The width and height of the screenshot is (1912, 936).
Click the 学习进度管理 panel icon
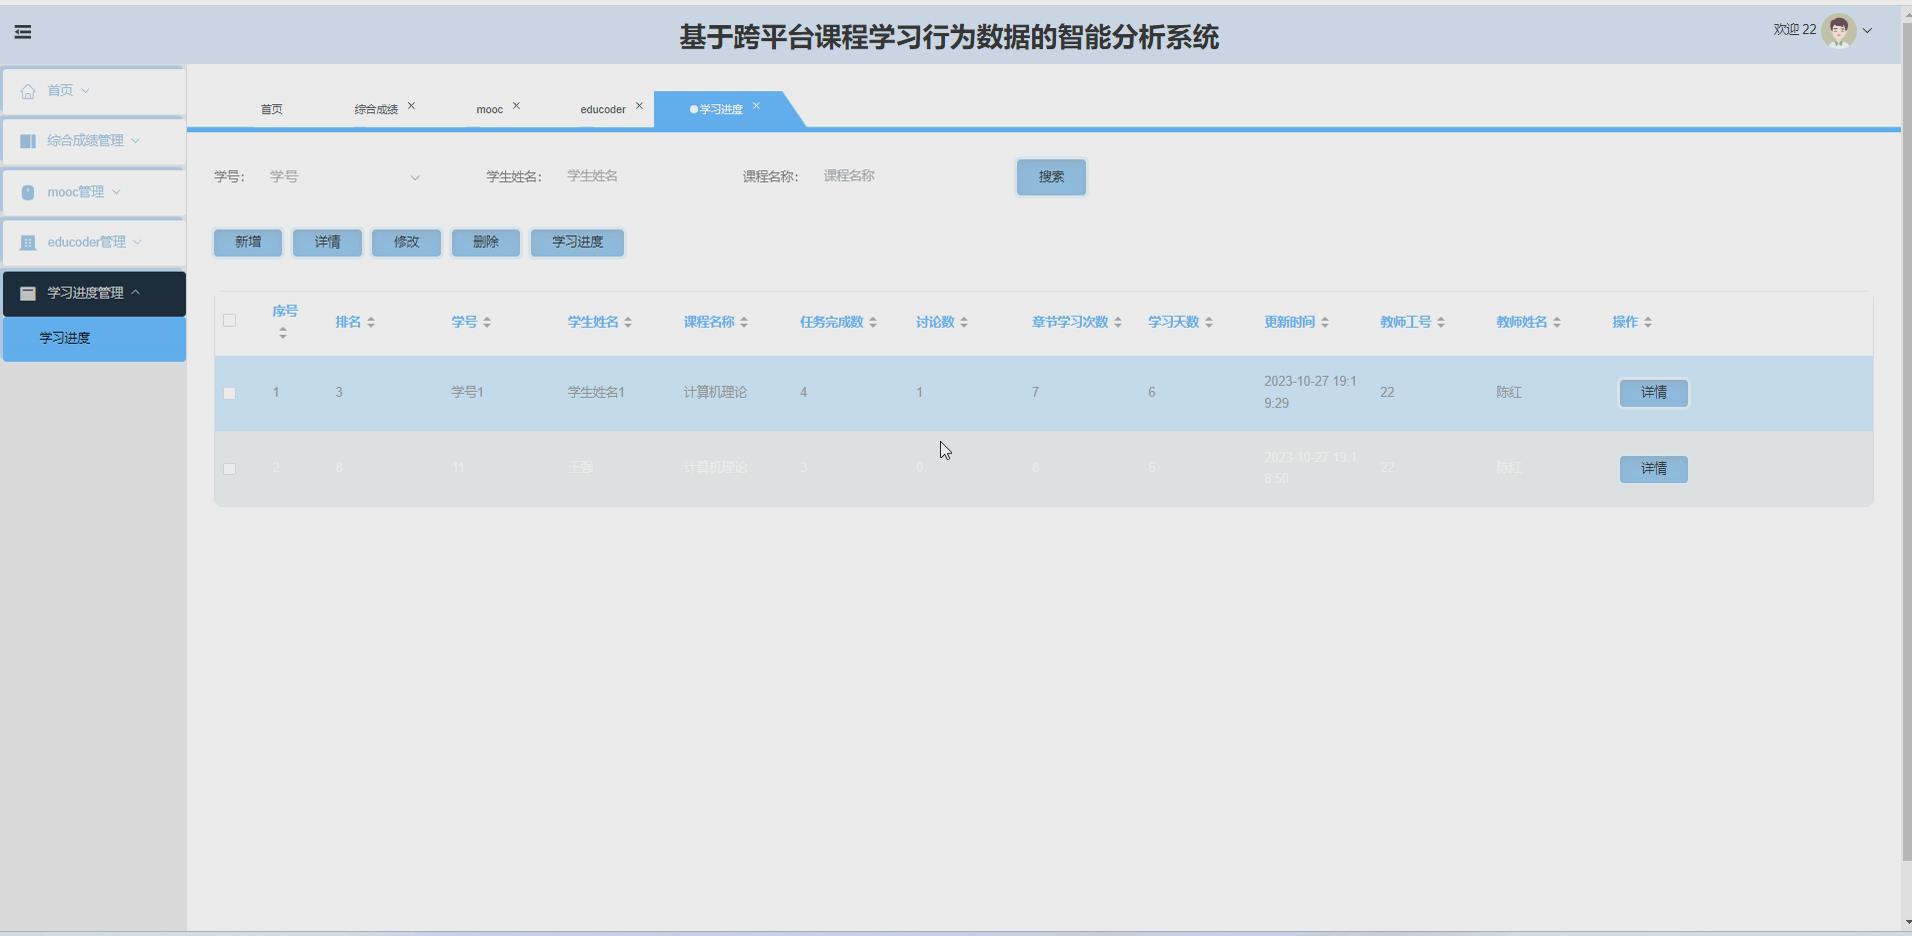[x=27, y=292]
